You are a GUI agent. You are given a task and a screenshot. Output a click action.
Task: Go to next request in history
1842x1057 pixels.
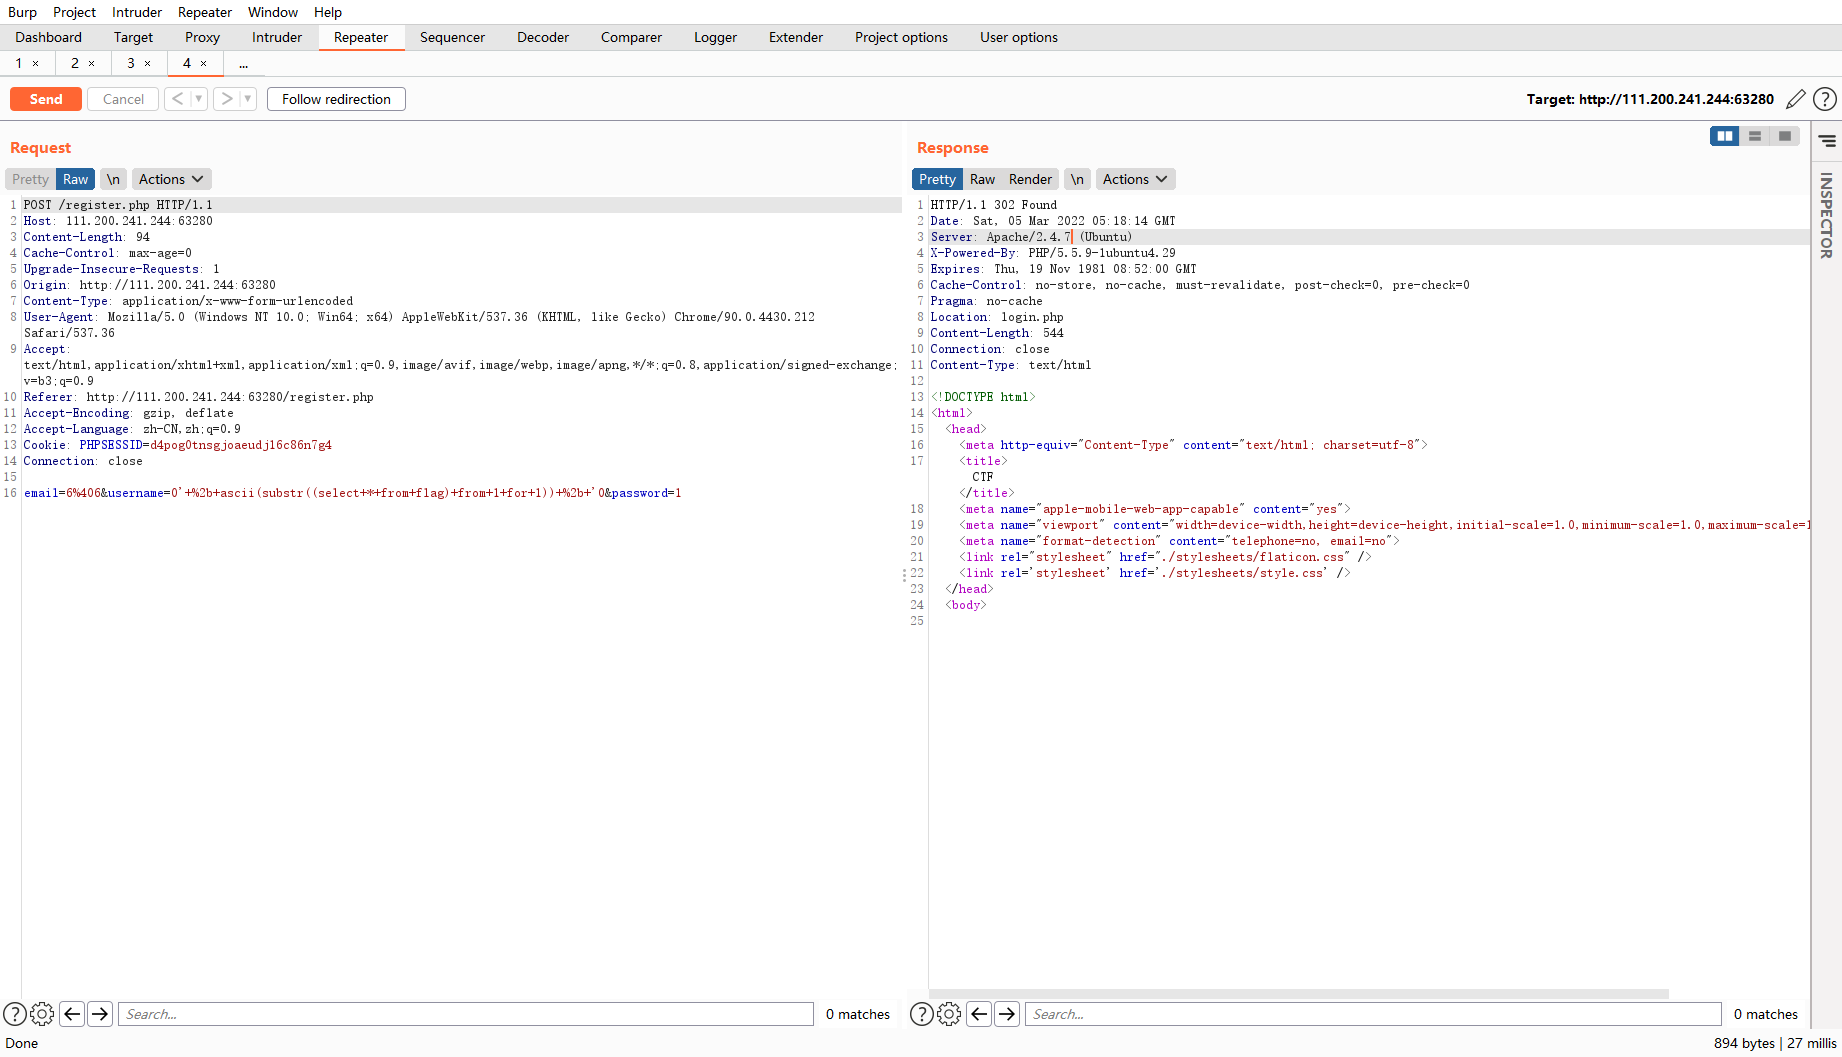coord(227,99)
